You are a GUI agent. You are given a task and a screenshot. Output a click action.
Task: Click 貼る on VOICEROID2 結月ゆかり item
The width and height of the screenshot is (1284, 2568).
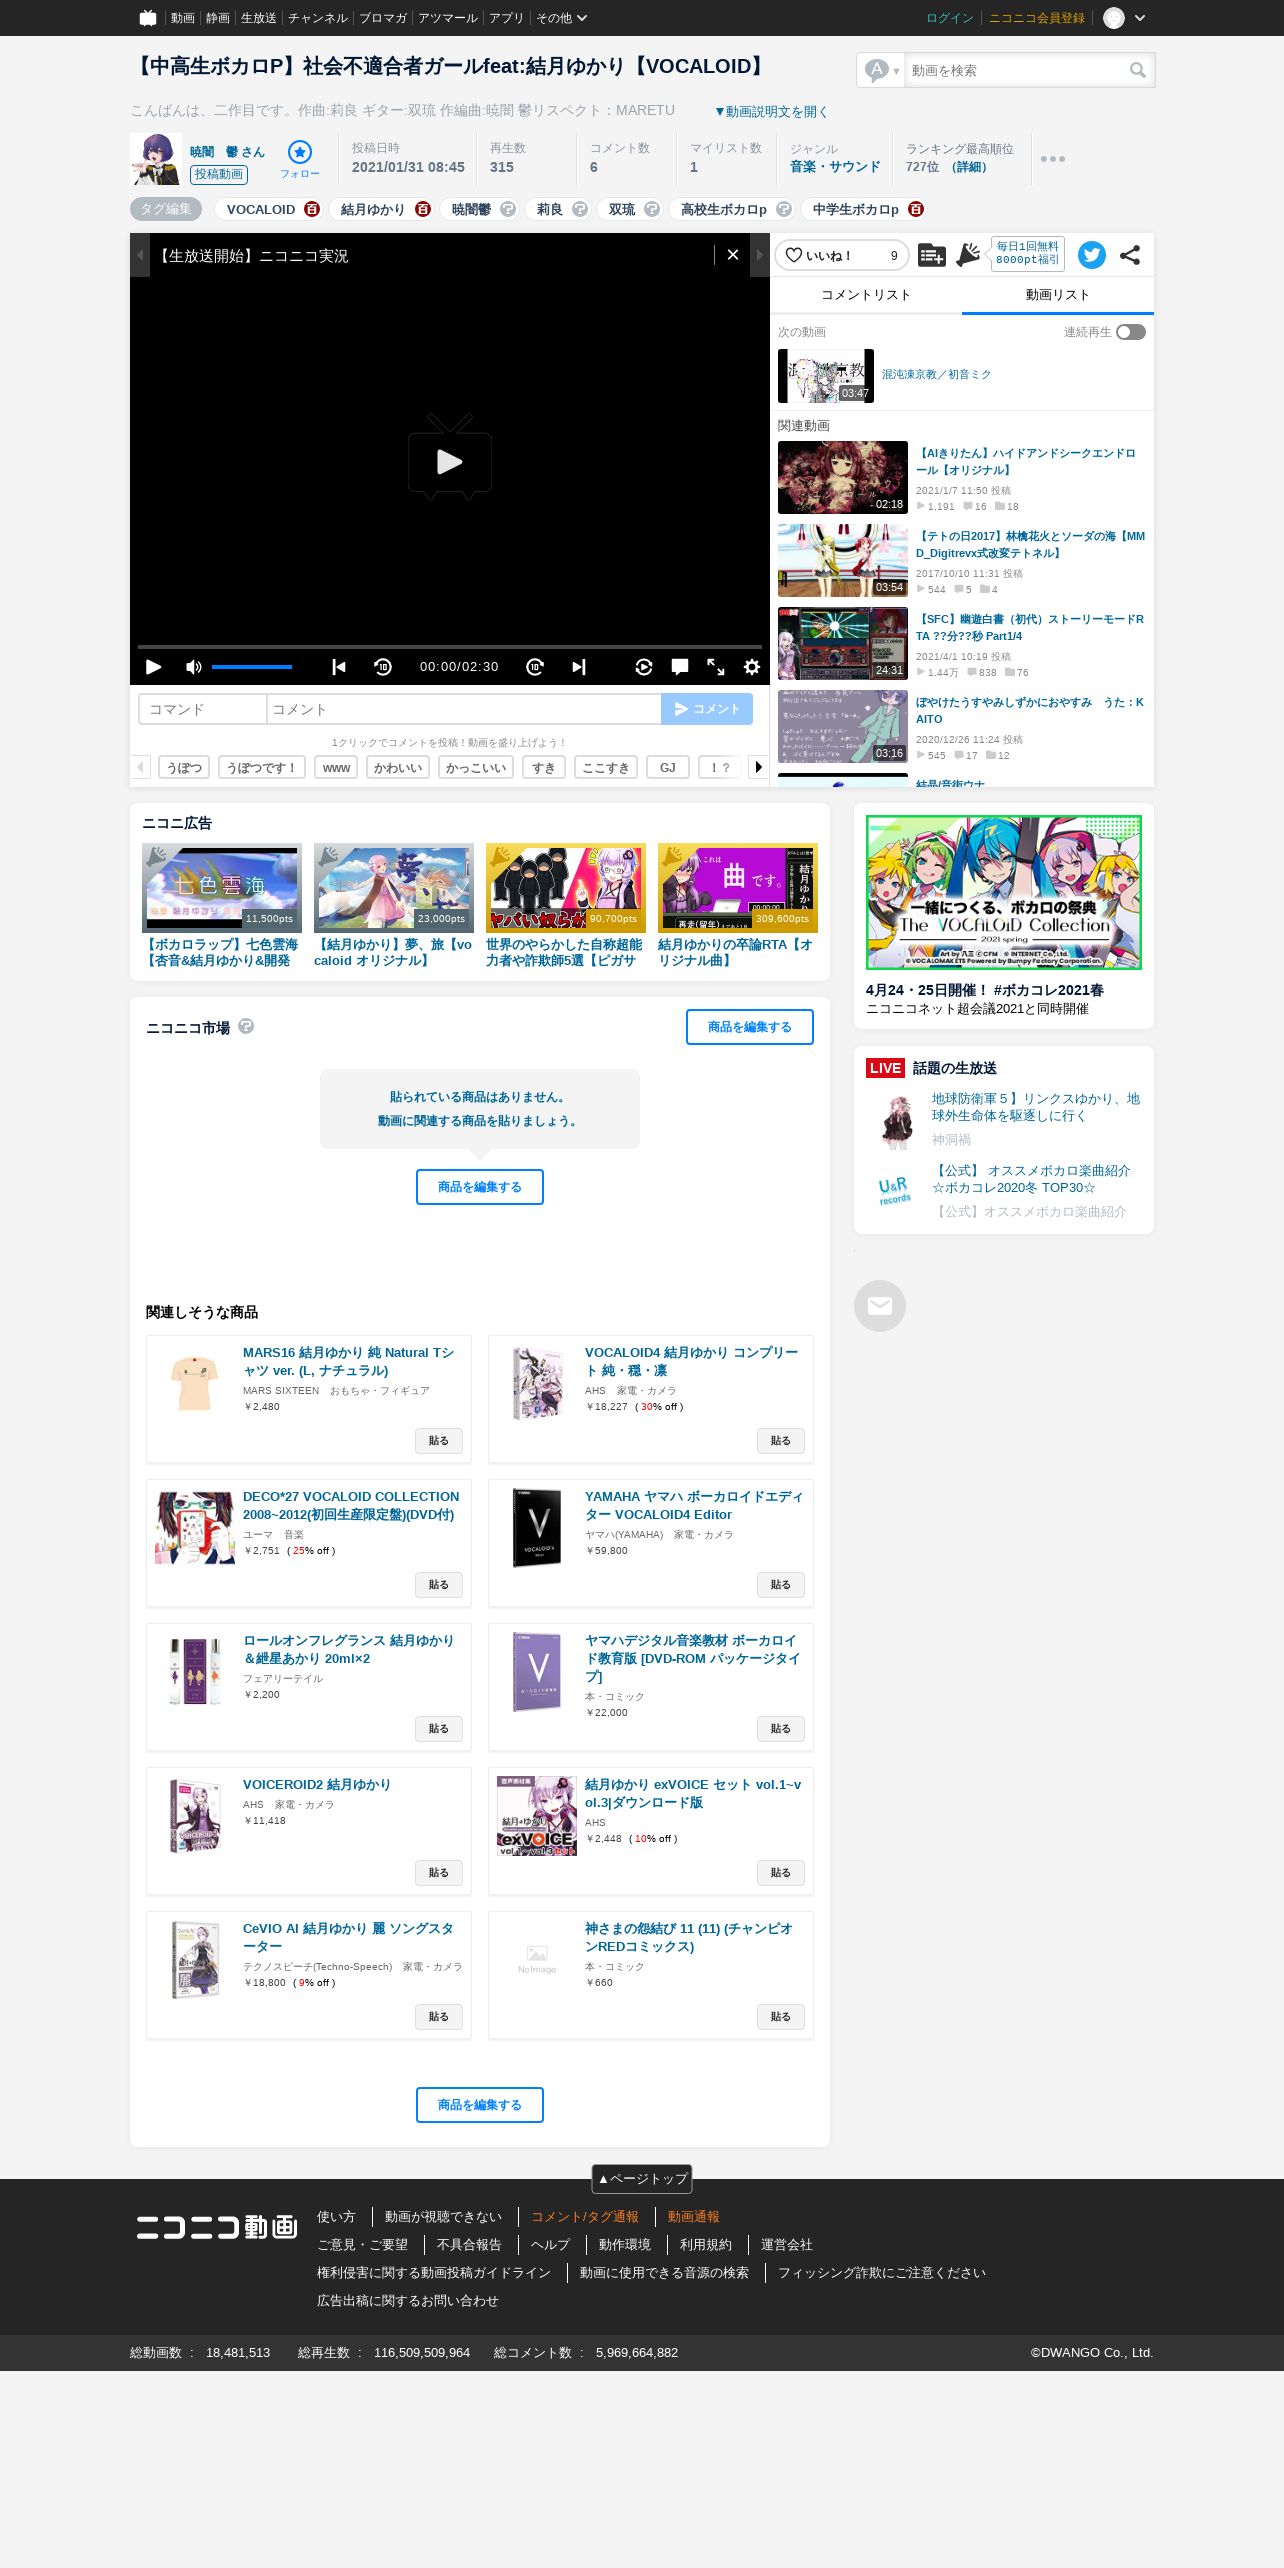[439, 1873]
